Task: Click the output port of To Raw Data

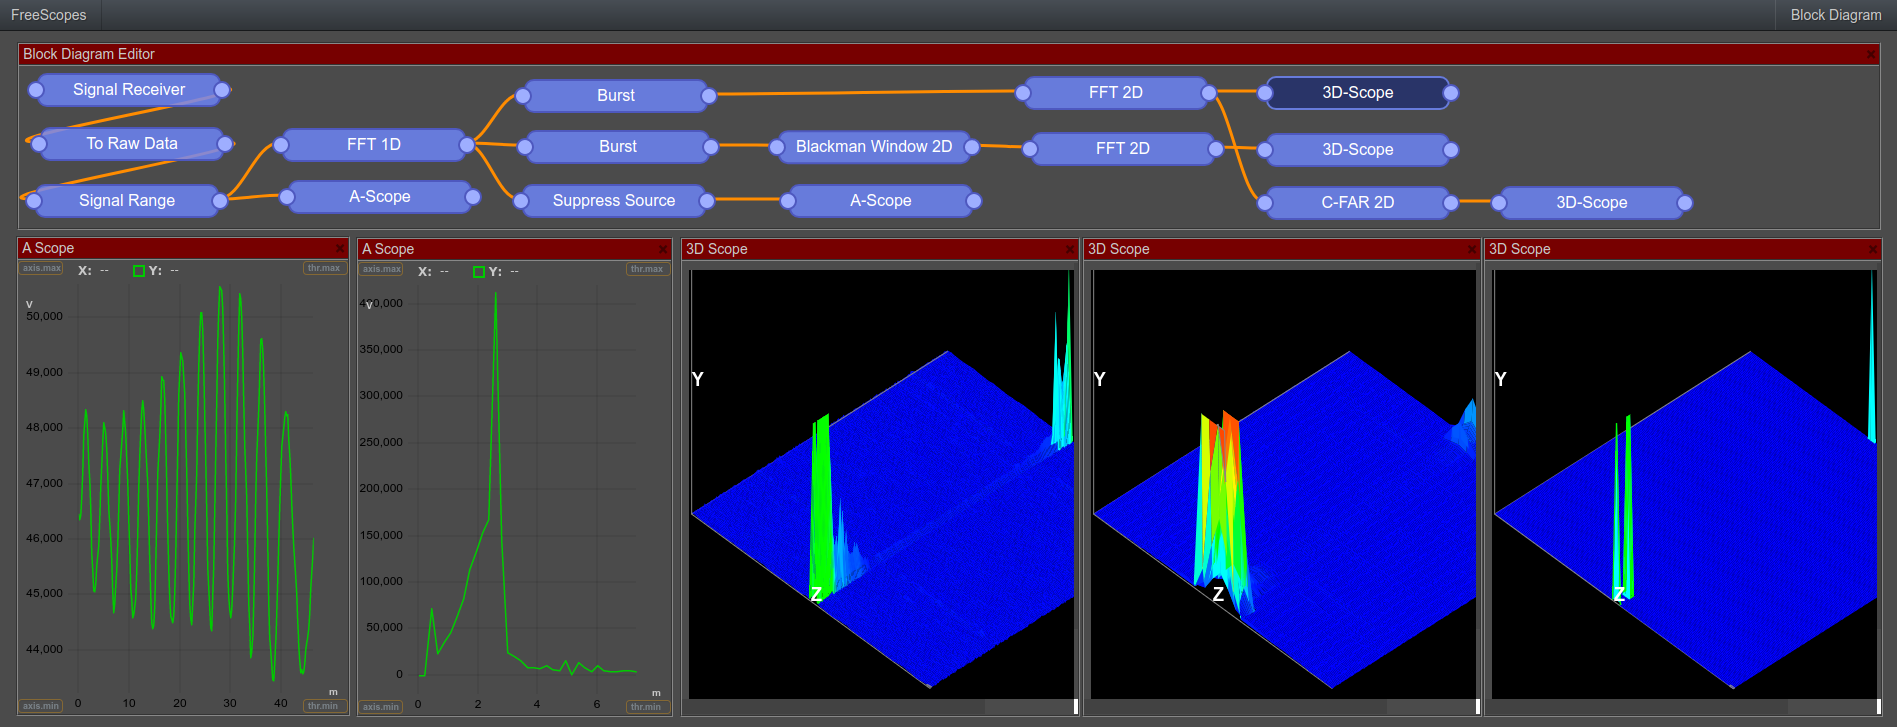Action: point(225,144)
